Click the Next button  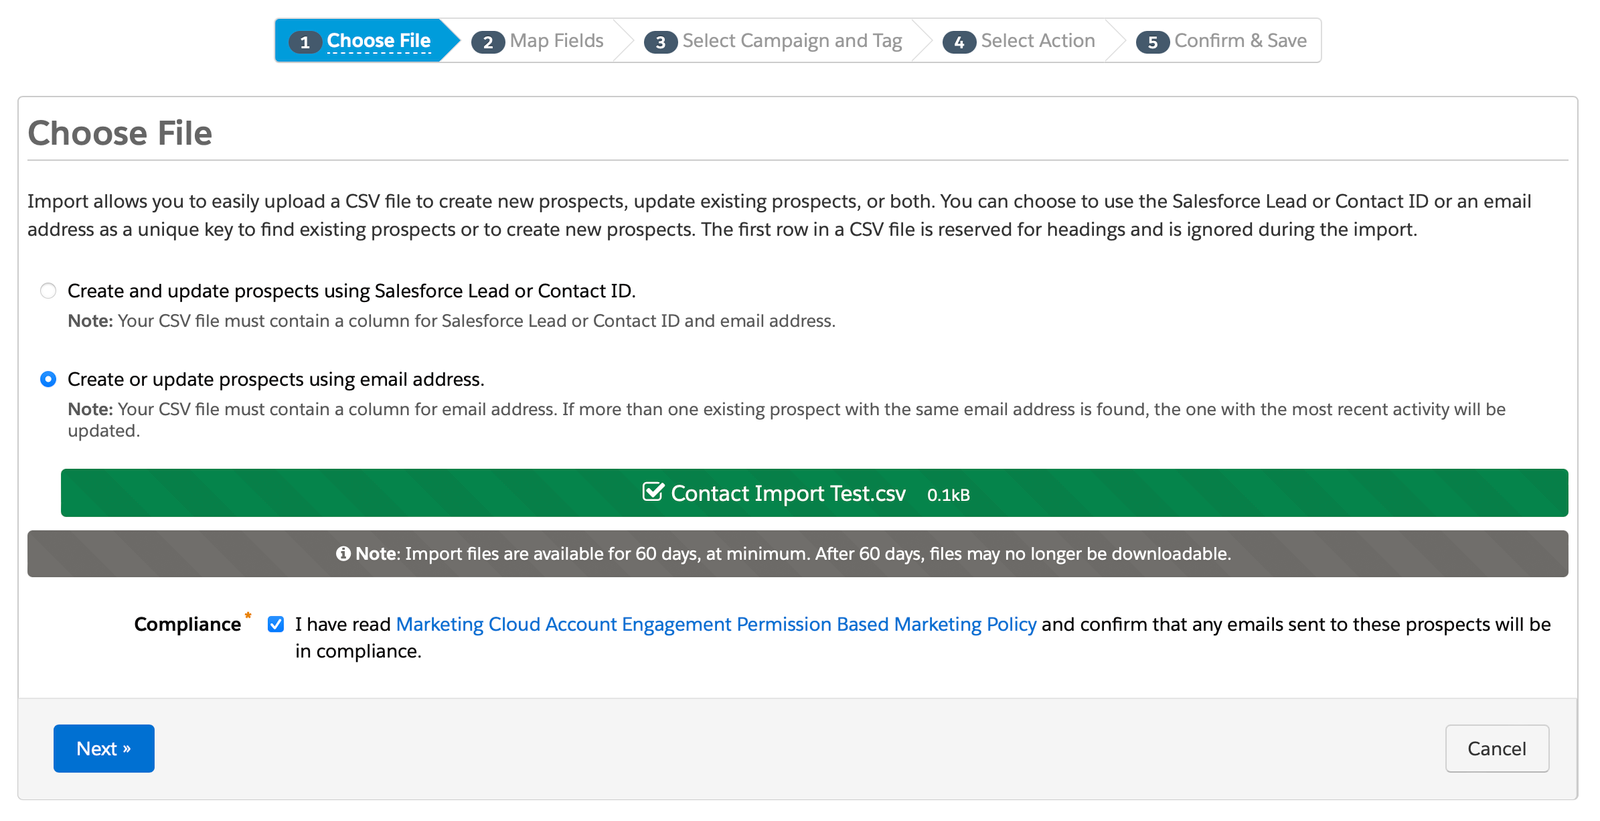tap(104, 749)
